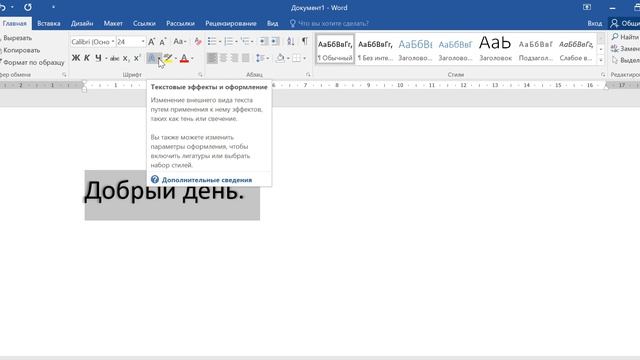Toggle bold formatting (Ж)
640x360 pixels.
[76, 58]
